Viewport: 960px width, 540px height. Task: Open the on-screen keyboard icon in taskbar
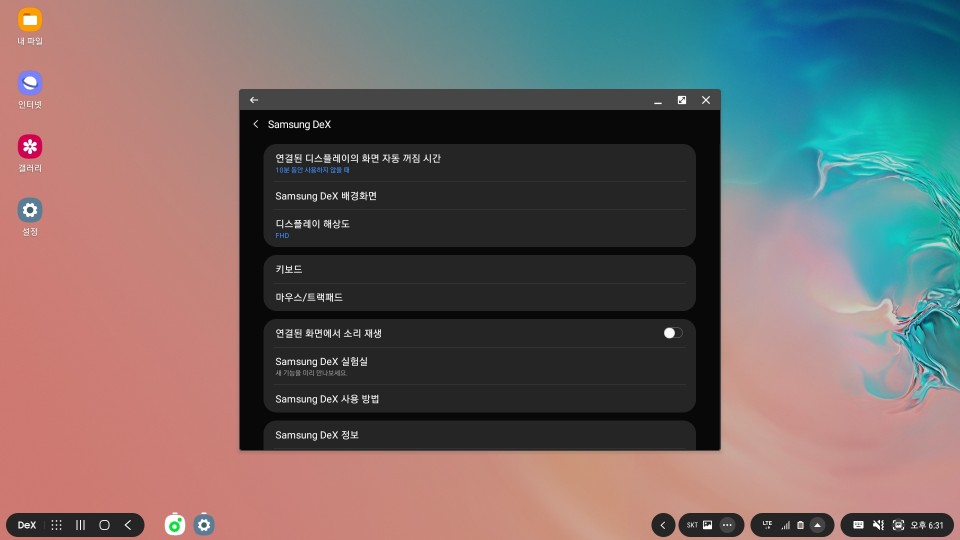click(858, 525)
